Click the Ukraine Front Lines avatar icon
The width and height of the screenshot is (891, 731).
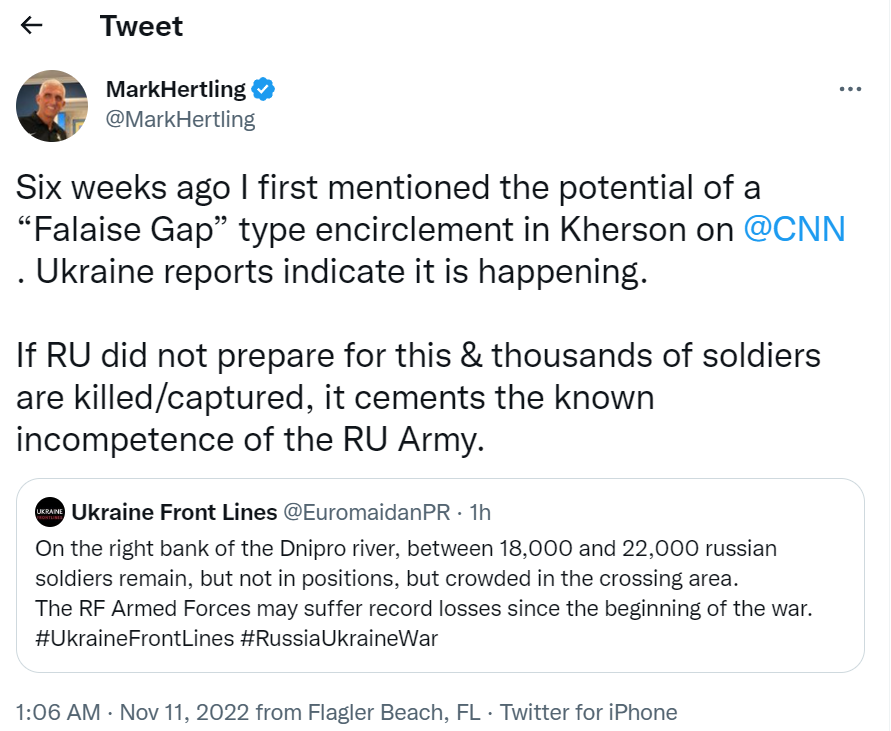[49, 512]
